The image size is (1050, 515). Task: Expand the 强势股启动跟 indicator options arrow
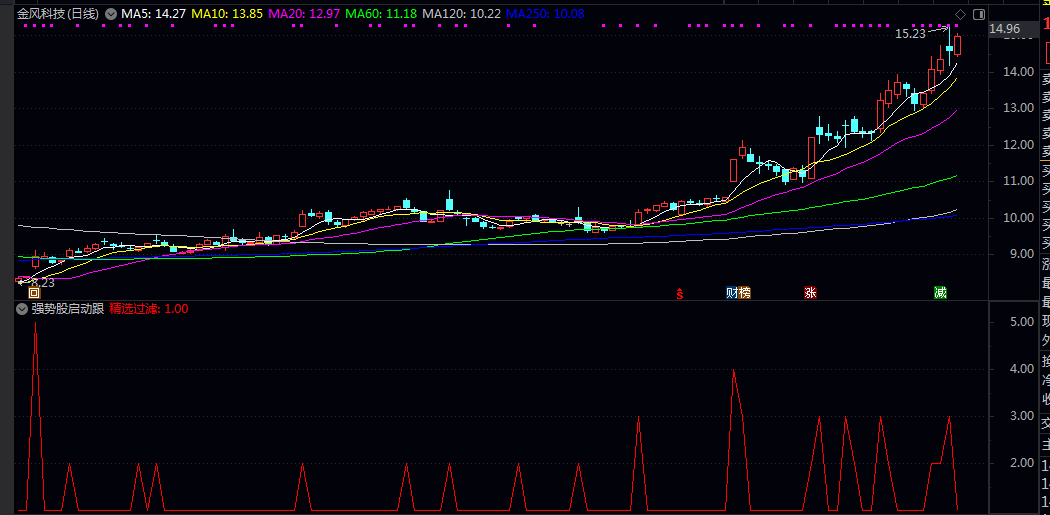(22, 309)
